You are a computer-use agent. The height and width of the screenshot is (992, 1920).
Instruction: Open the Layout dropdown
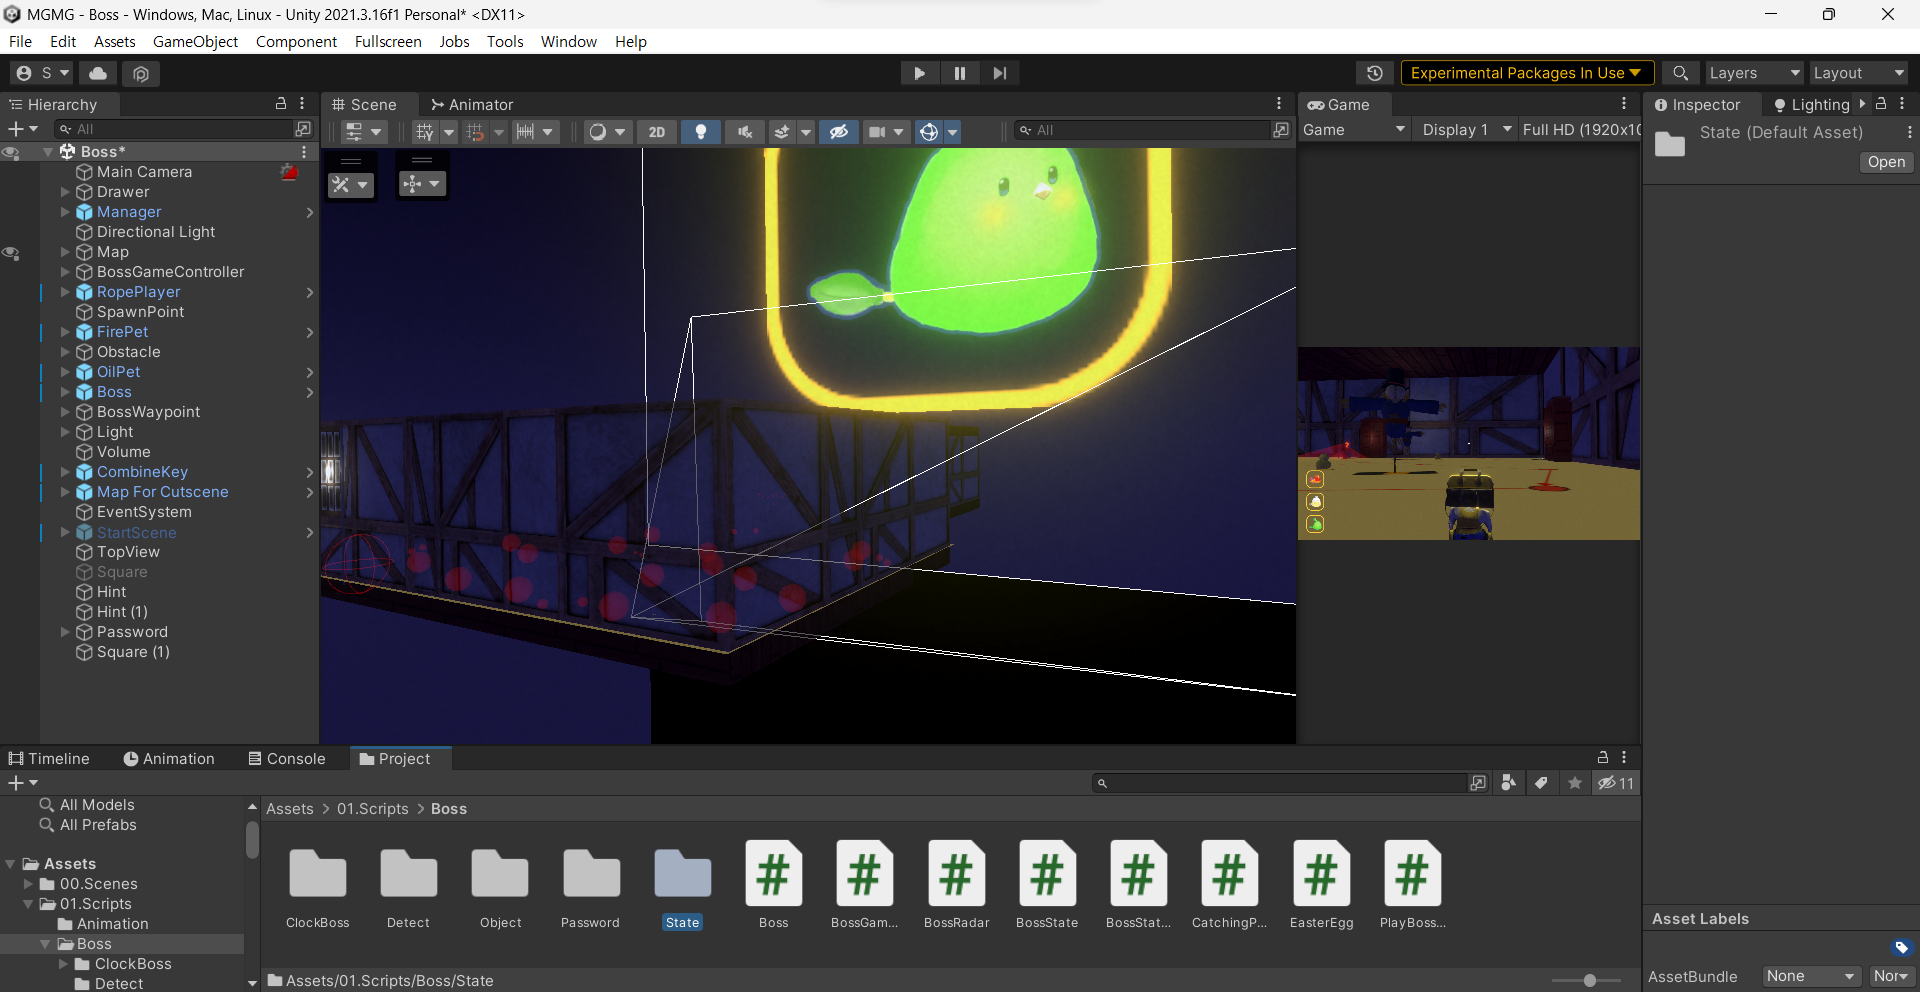pyautogui.click(x=1858, y=73)
